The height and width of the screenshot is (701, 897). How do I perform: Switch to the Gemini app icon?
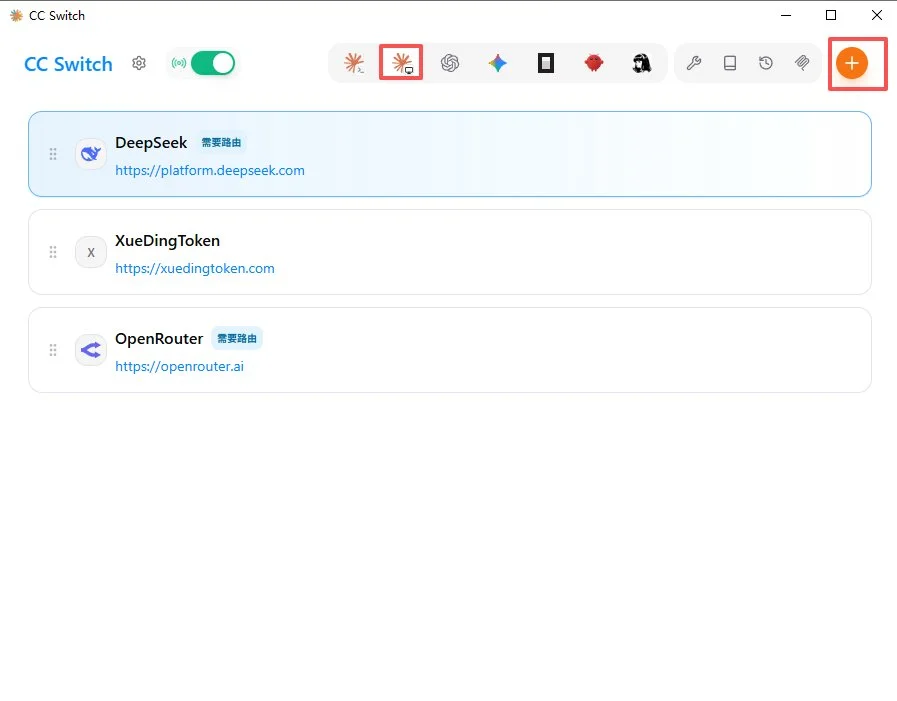click(498, 63)
